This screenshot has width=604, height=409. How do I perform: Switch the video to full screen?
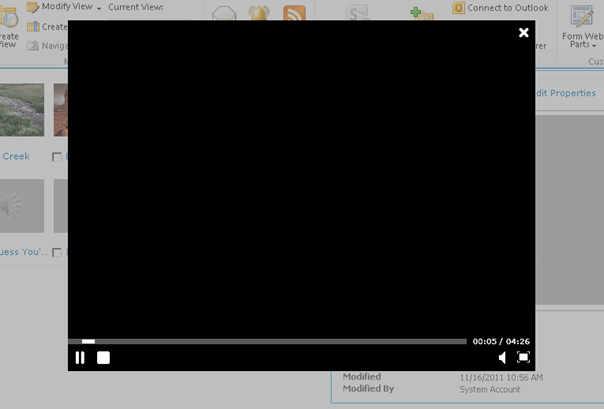coord(523,357)
